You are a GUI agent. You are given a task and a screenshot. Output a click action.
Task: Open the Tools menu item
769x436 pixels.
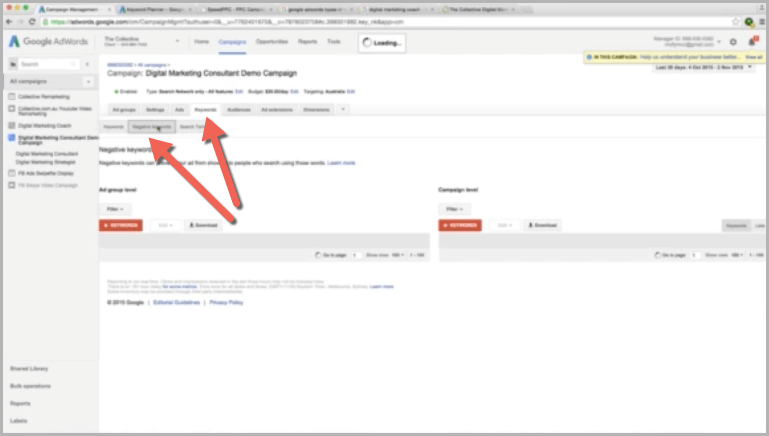[334, 42]
